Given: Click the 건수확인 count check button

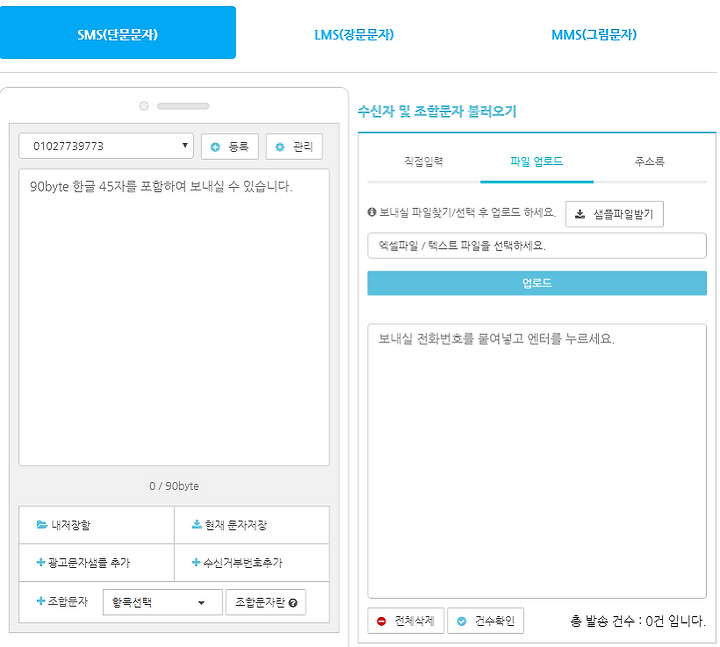Looking at the screenshot, I should tap(485, 621).
